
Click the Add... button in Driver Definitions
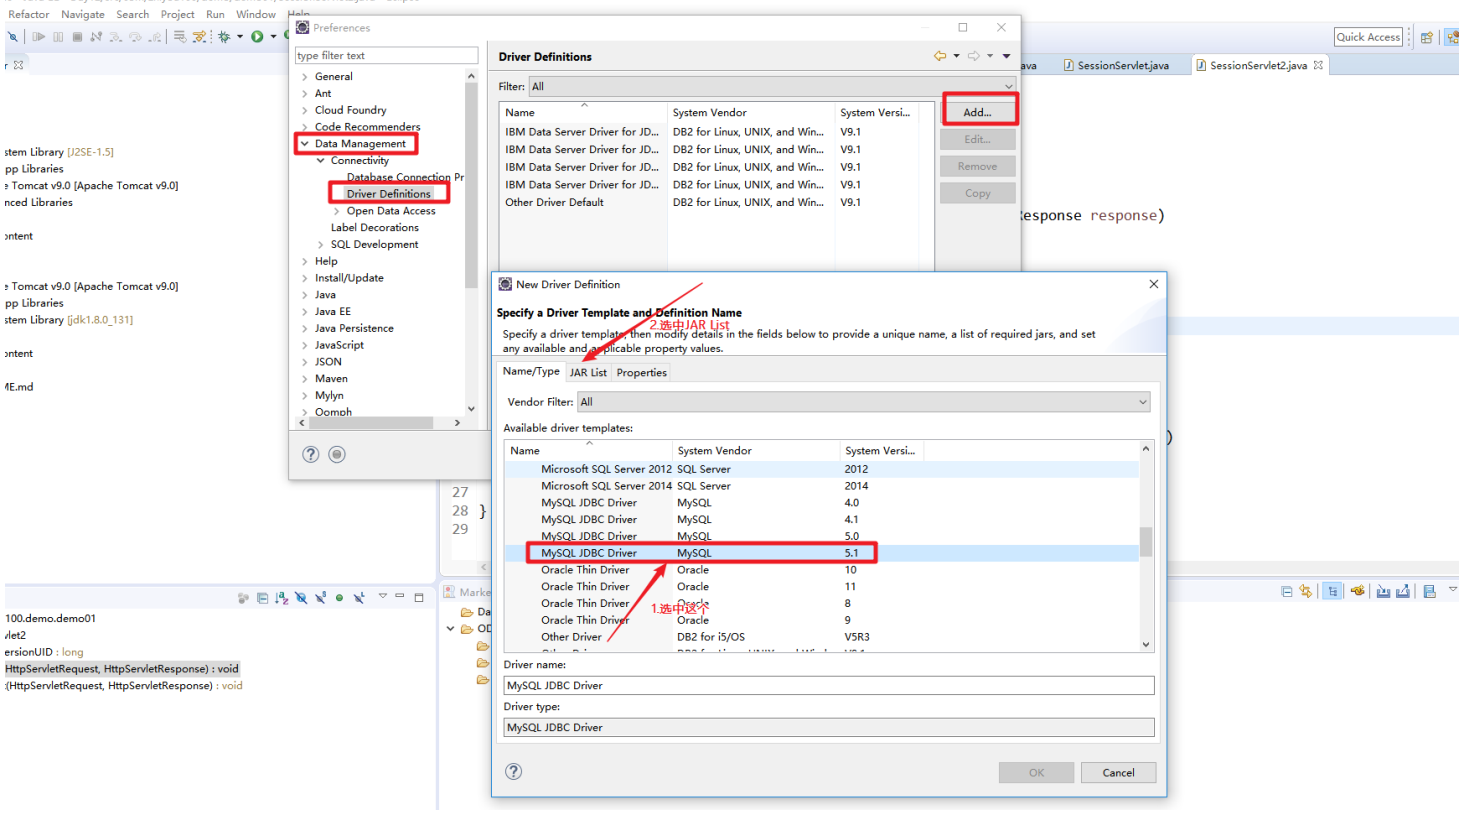(x=977, y=112)
